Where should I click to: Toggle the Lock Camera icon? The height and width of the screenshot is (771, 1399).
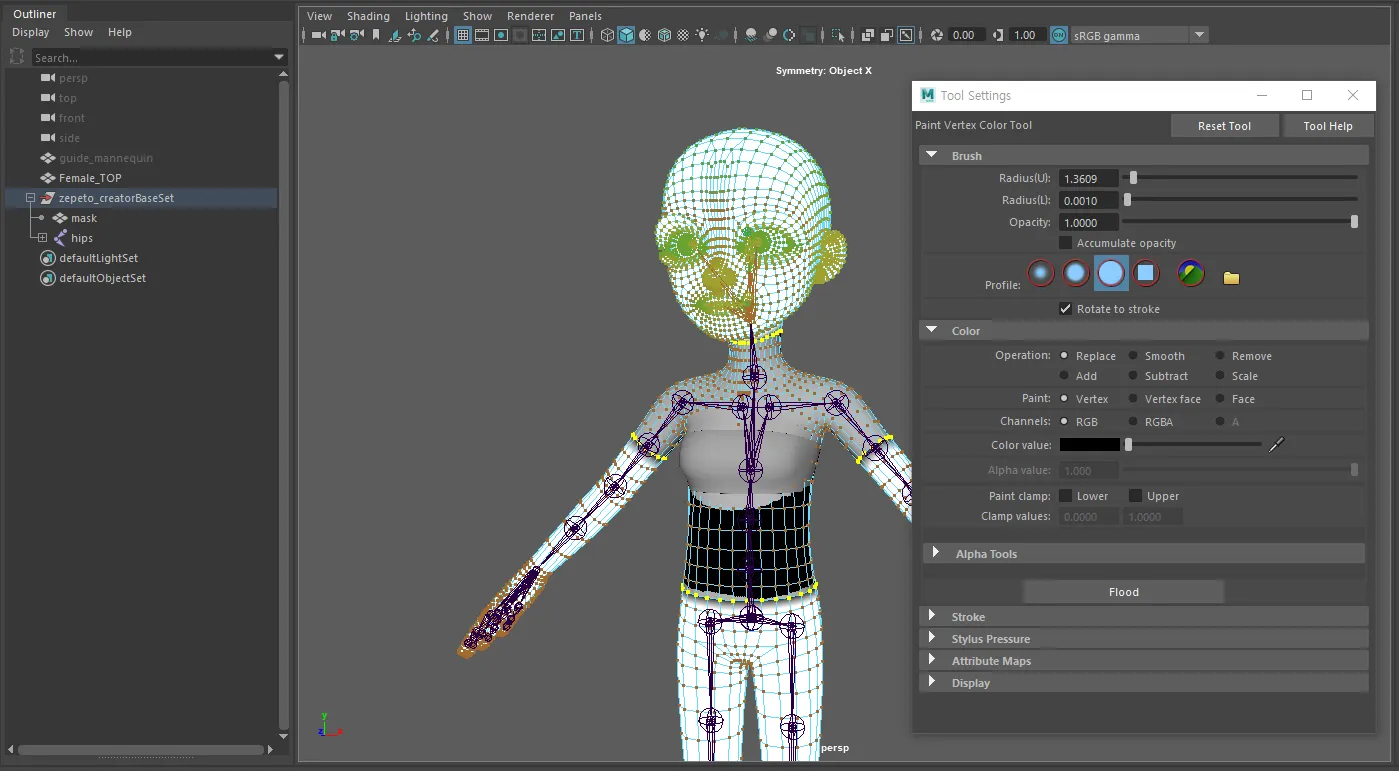point(338,35)
